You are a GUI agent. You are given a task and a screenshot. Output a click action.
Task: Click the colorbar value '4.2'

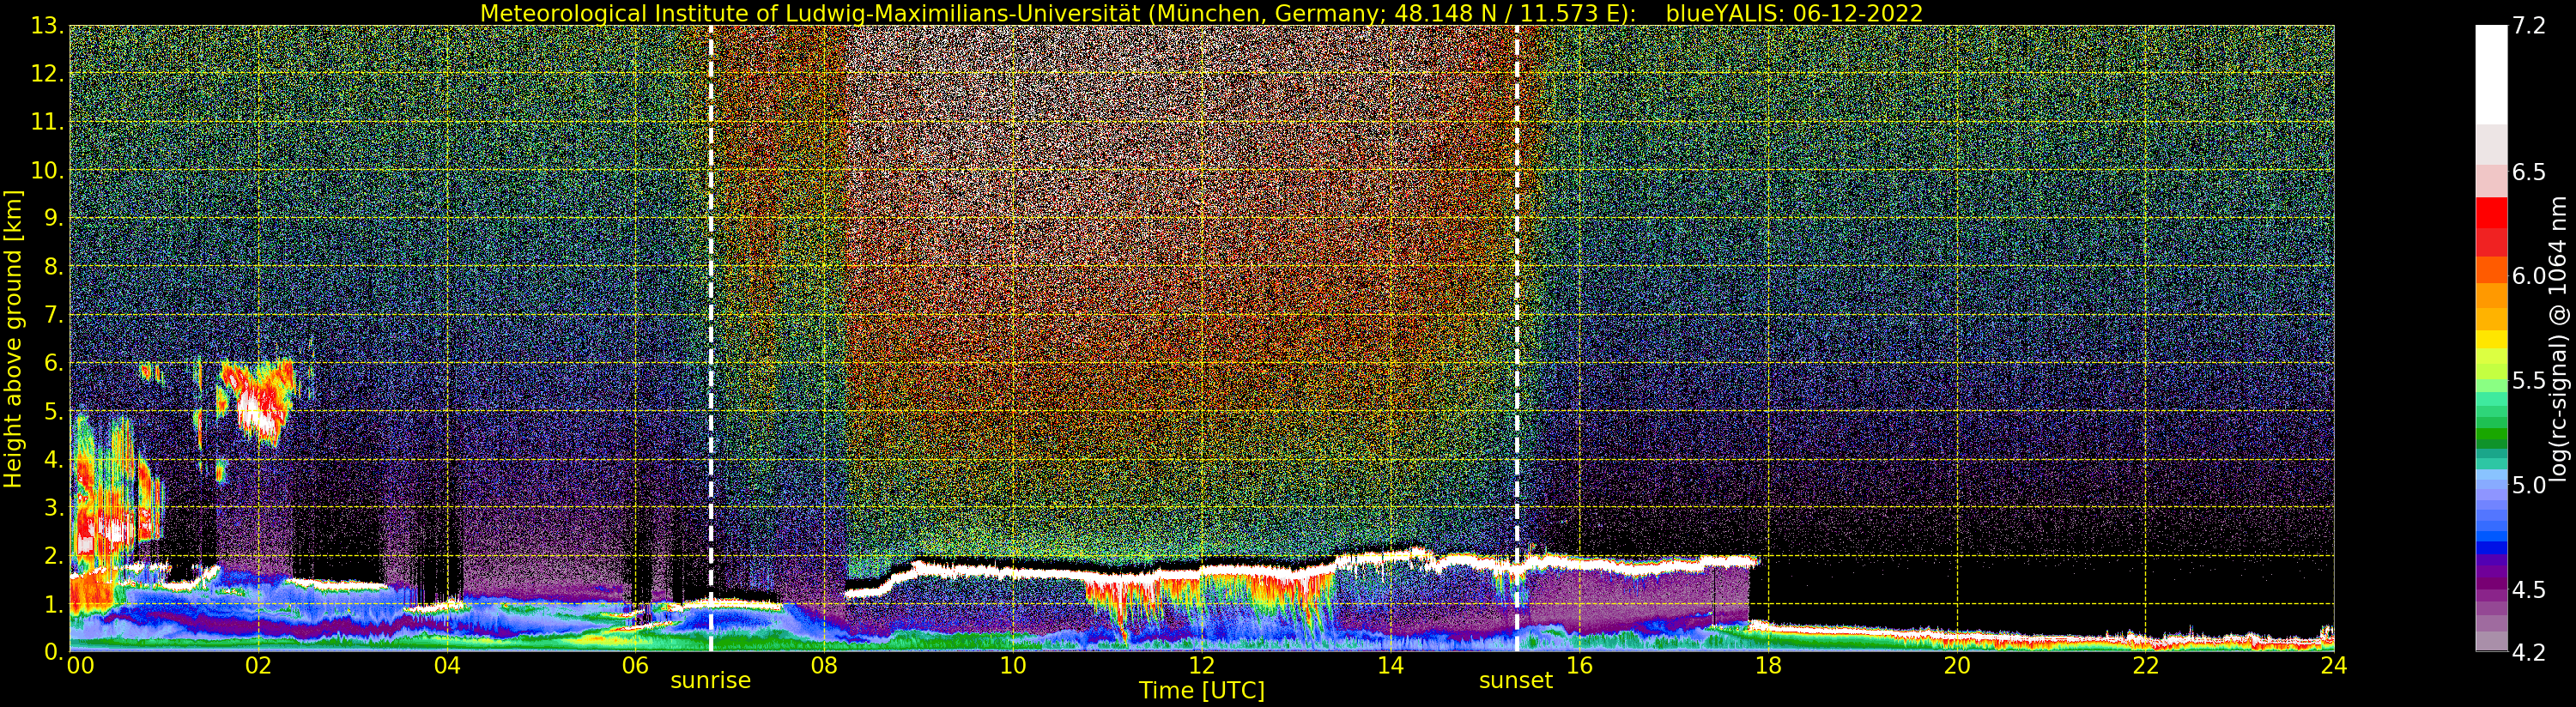point(2529,652)
